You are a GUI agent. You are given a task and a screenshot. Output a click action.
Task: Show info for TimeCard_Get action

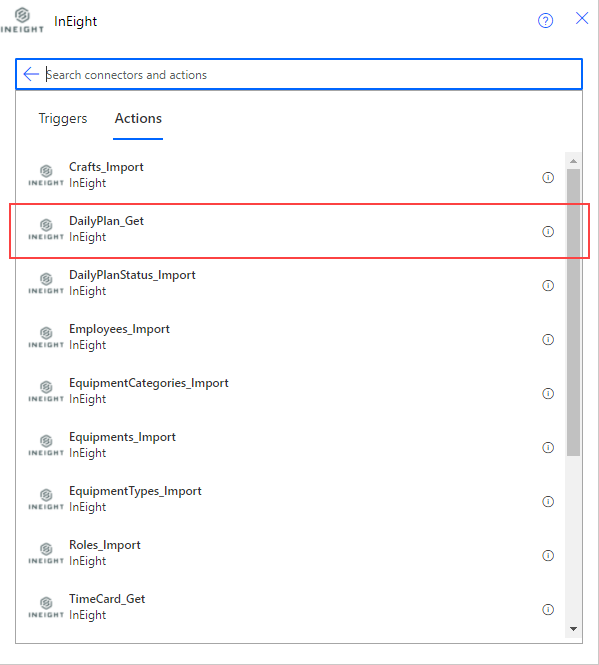548,609
